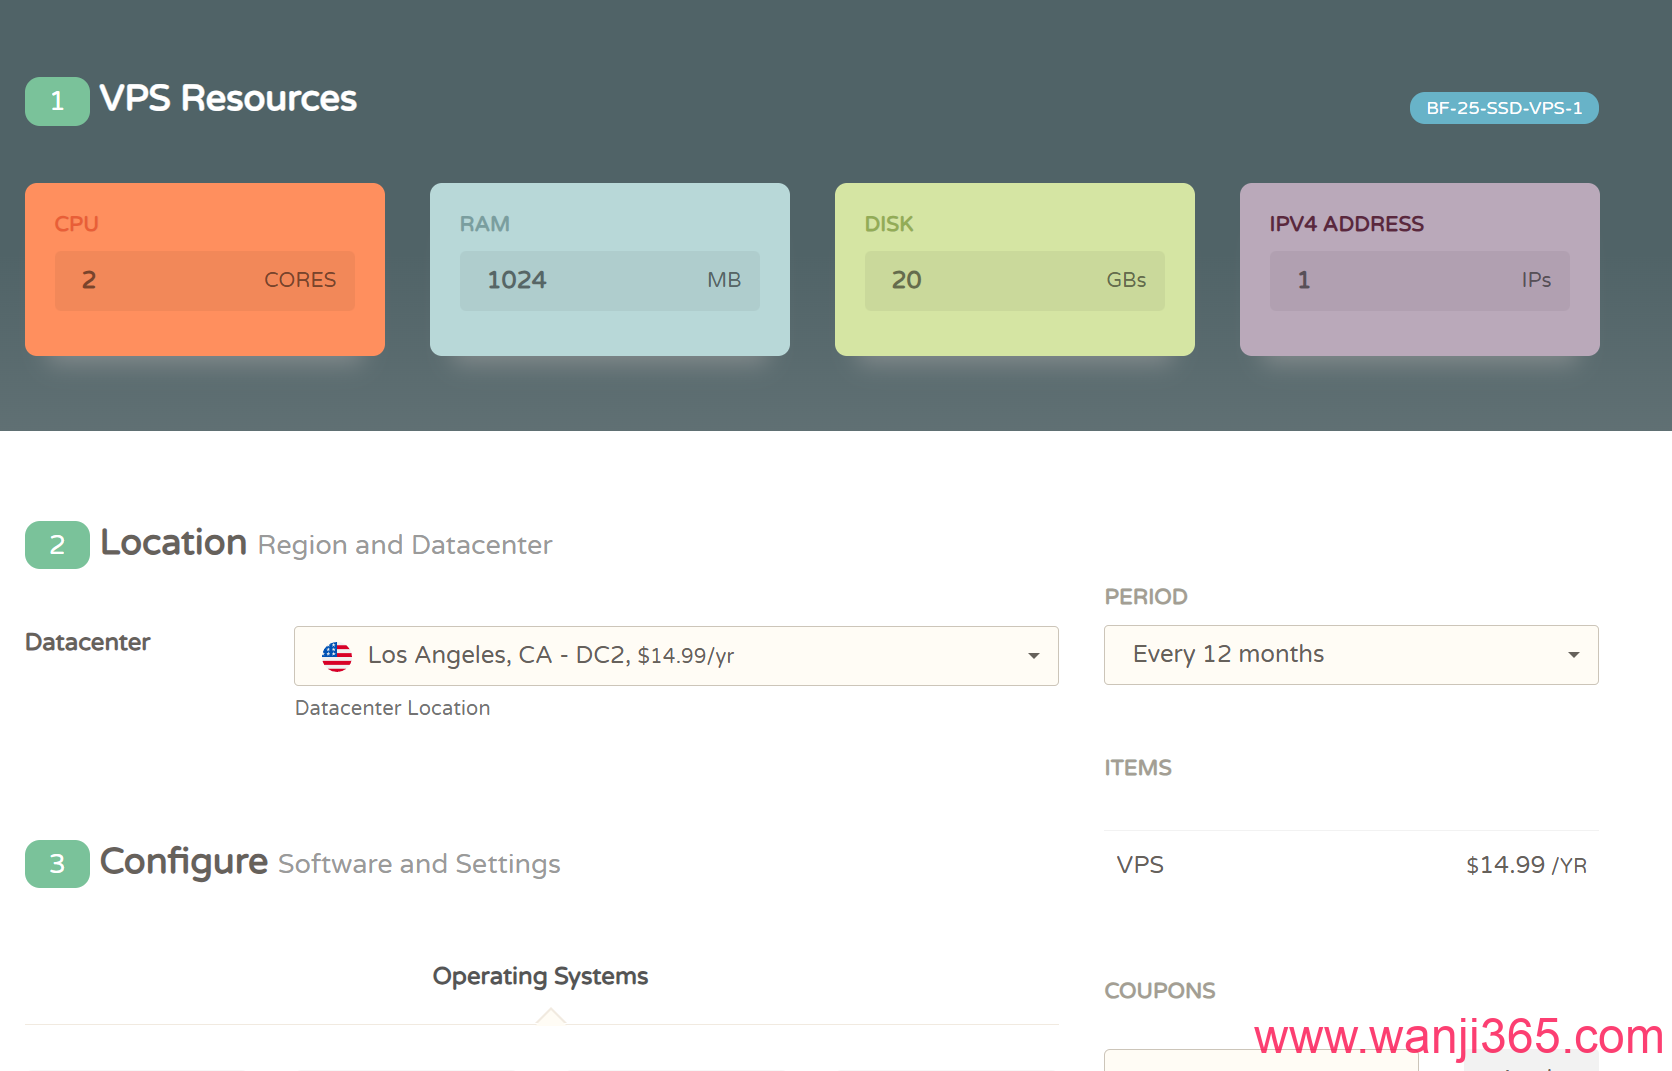The width and height of the screenshot is (1672, 1071).
Task: Switch to the Operating Systems tab
Action: (x=540, y=976)
